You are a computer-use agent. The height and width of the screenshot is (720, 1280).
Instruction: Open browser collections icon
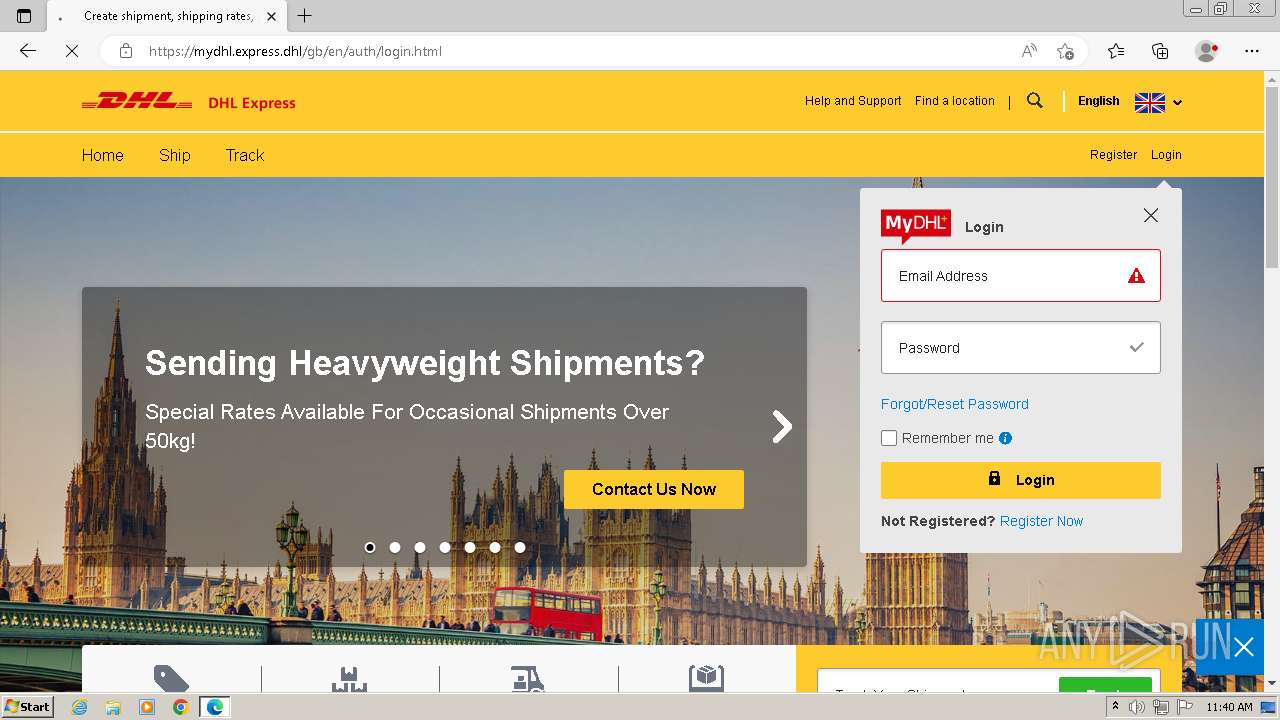pos(1160,51)
